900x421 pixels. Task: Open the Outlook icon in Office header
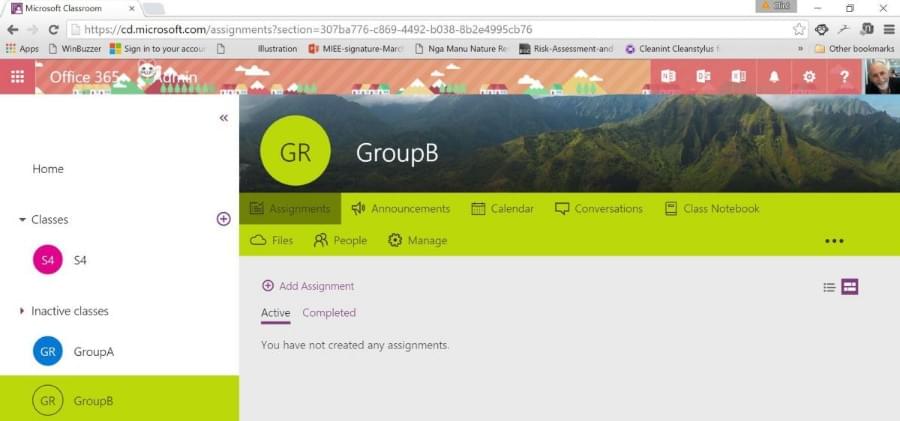[703, 76]
